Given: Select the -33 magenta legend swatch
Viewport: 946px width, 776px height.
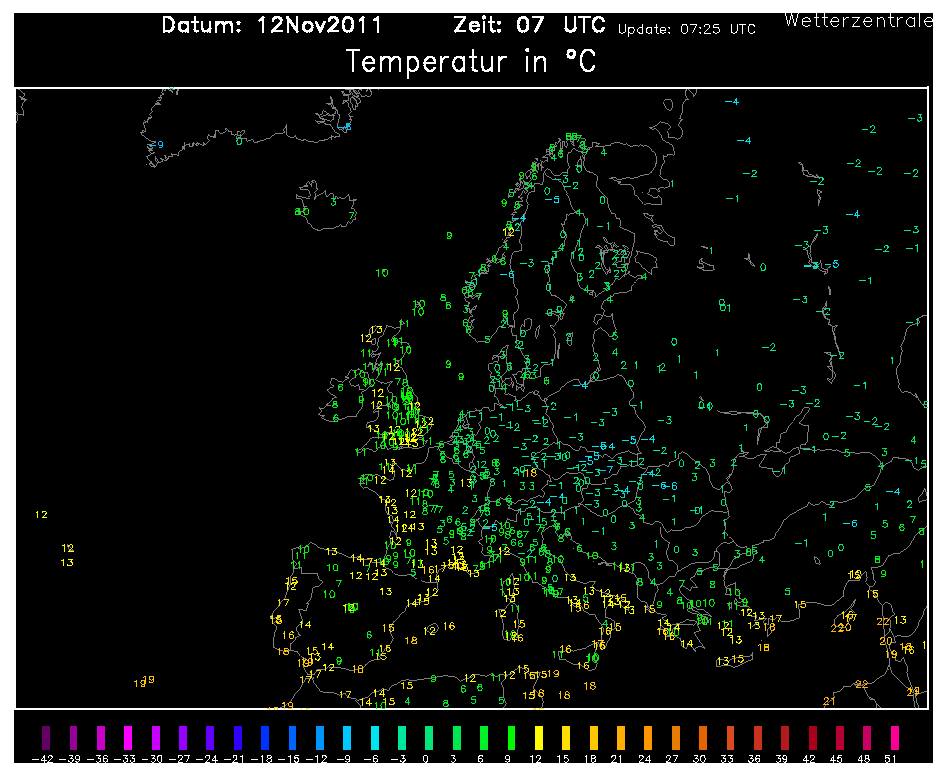Looking at the screenshot, I should (128, 737).
